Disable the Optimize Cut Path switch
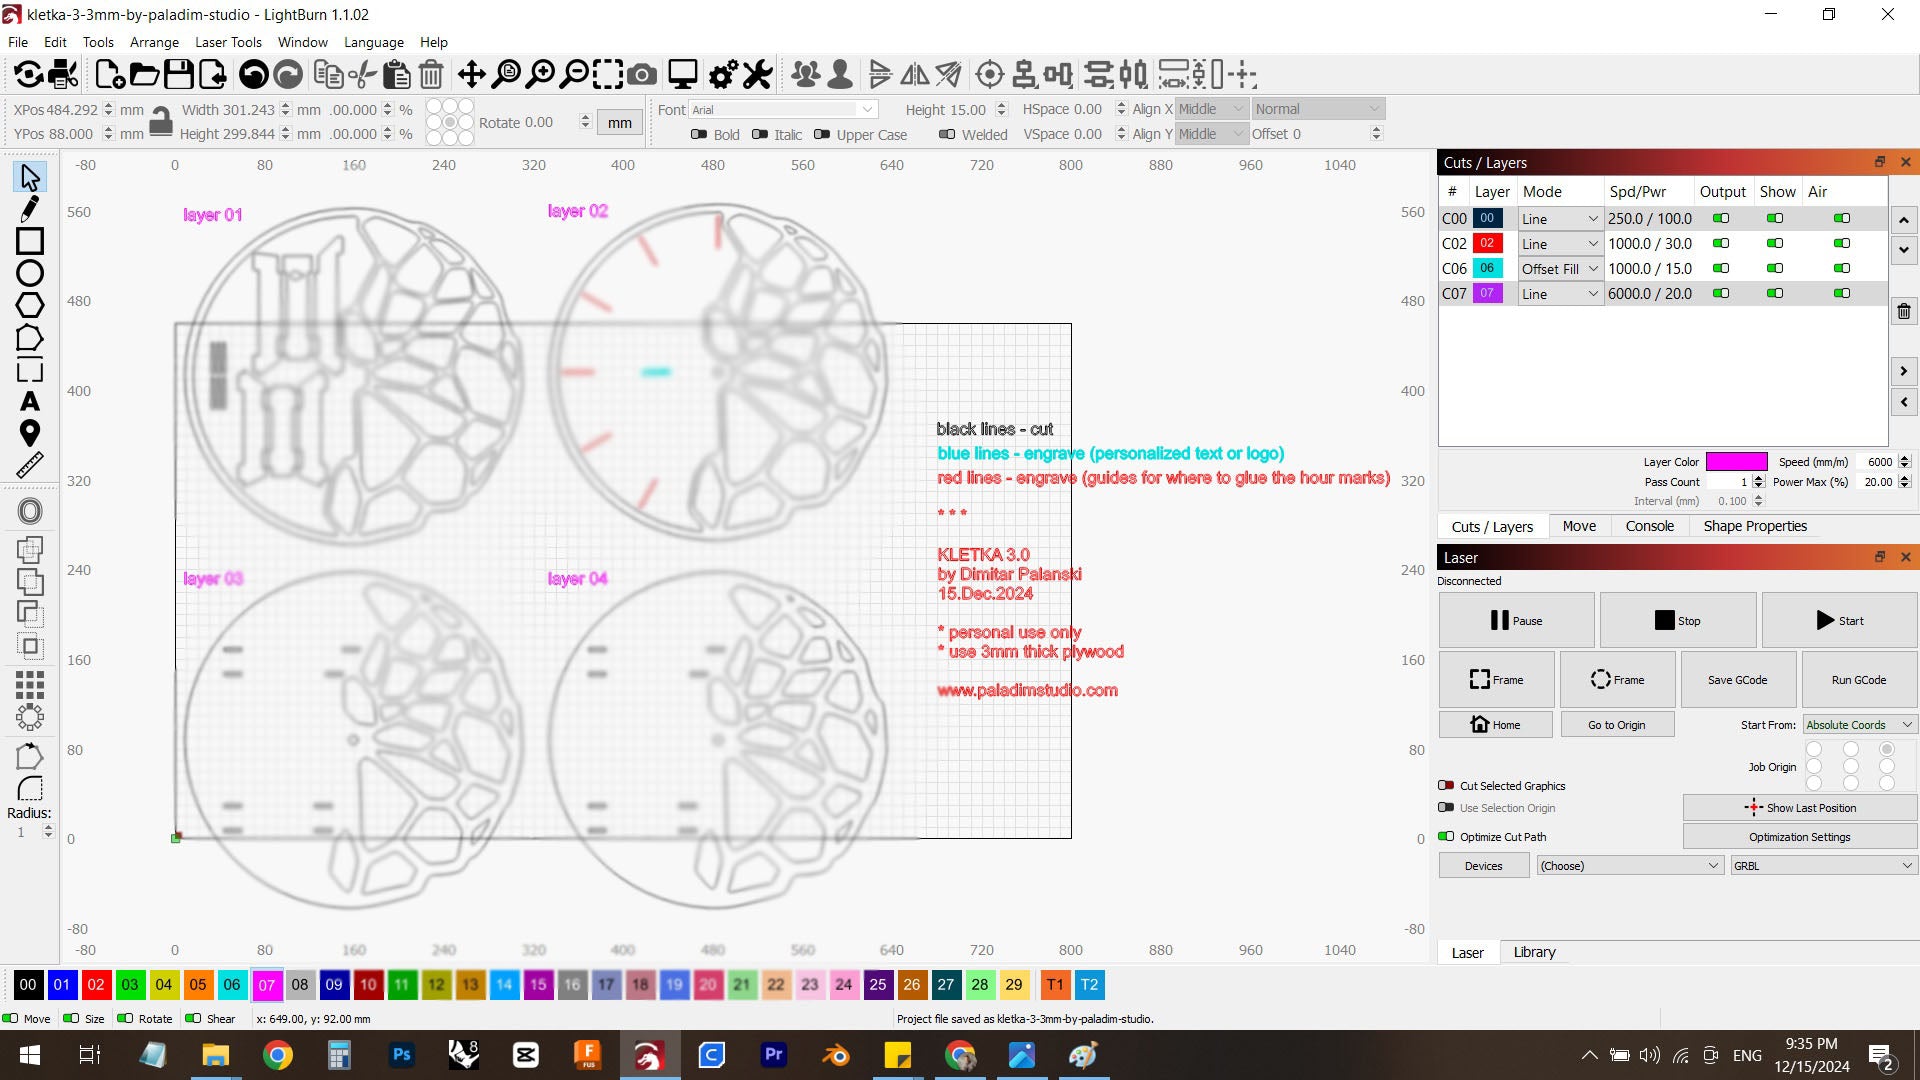The width and height of the screenshot is (1920, 1080). point(1446,837)
